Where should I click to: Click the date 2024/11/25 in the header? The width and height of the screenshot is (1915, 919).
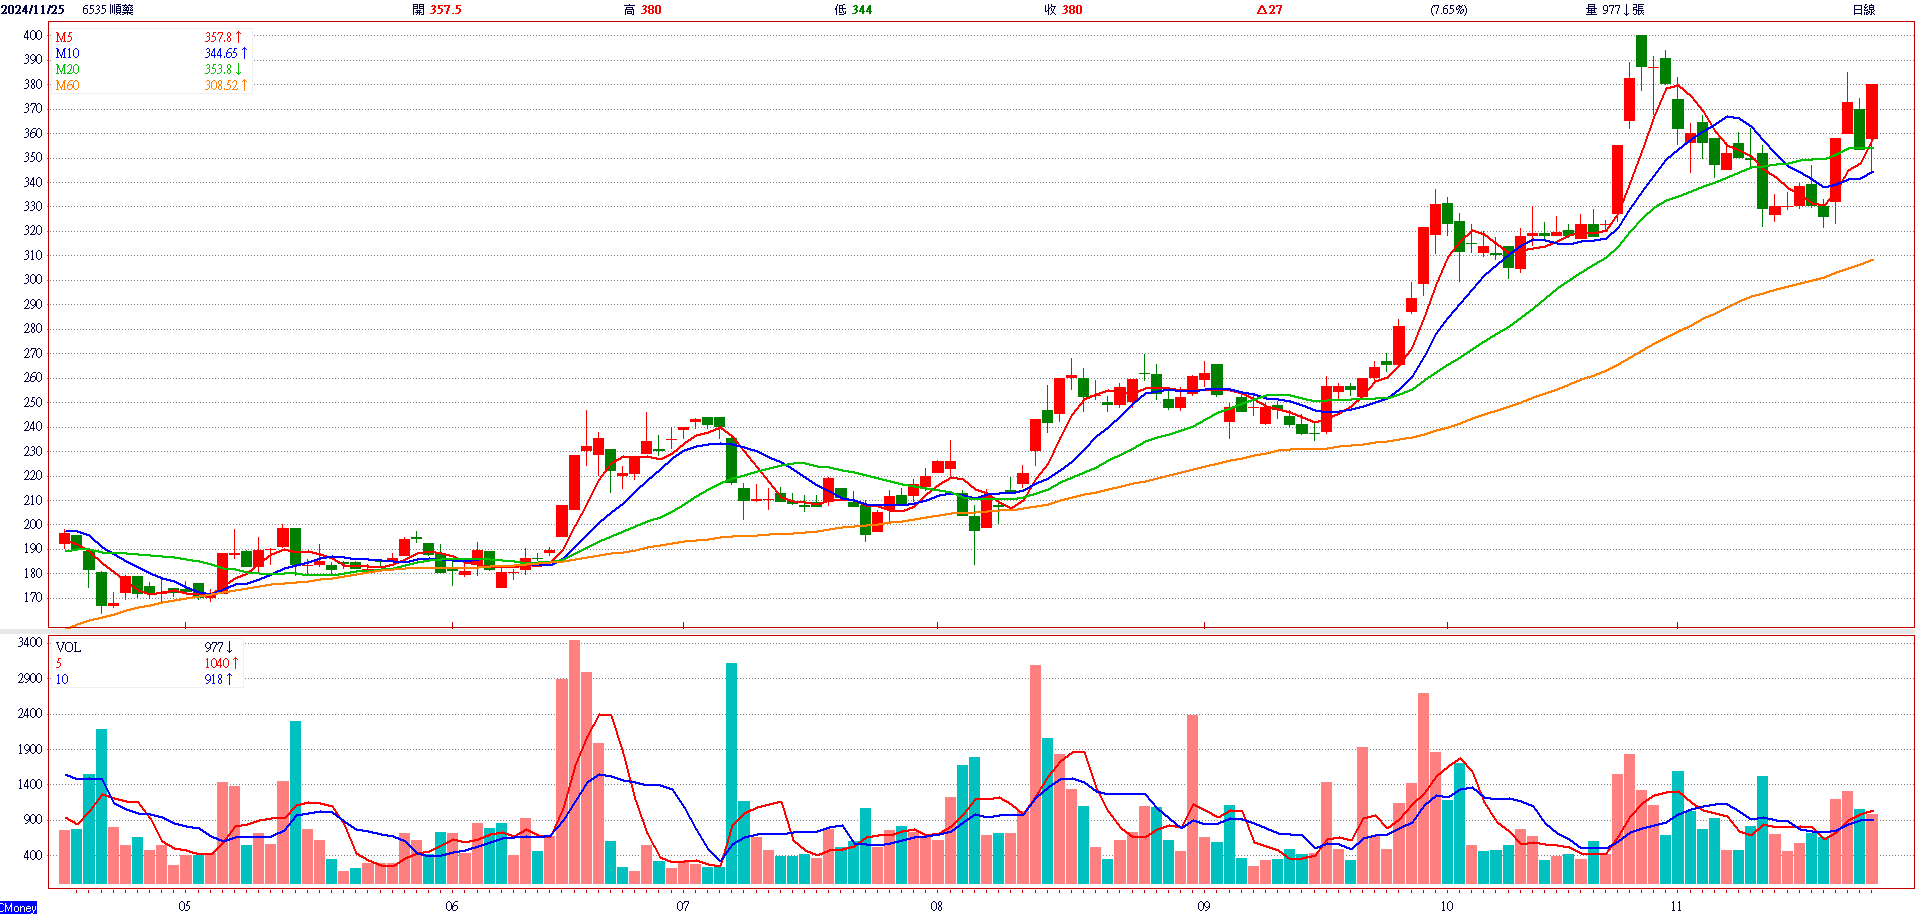33,9
